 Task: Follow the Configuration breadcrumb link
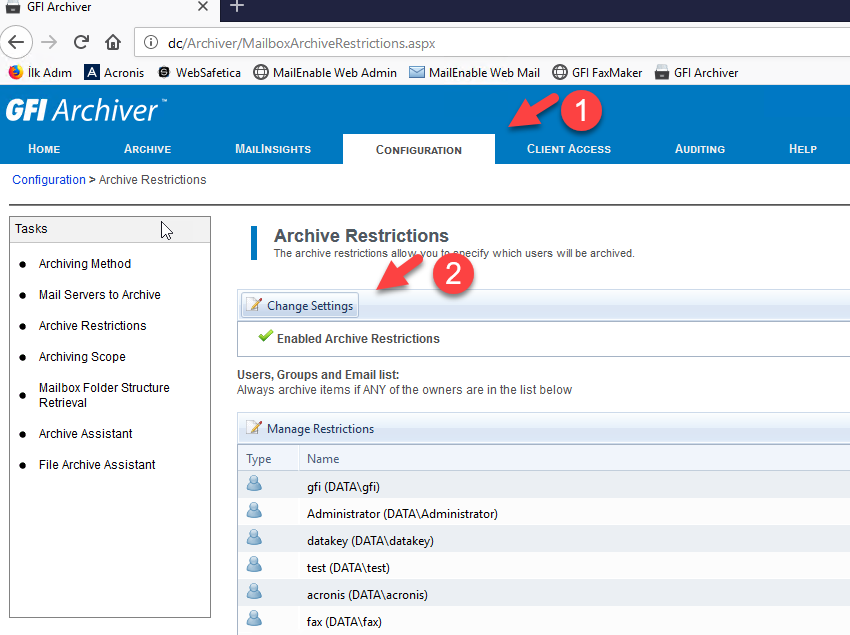tap(49, 179)
